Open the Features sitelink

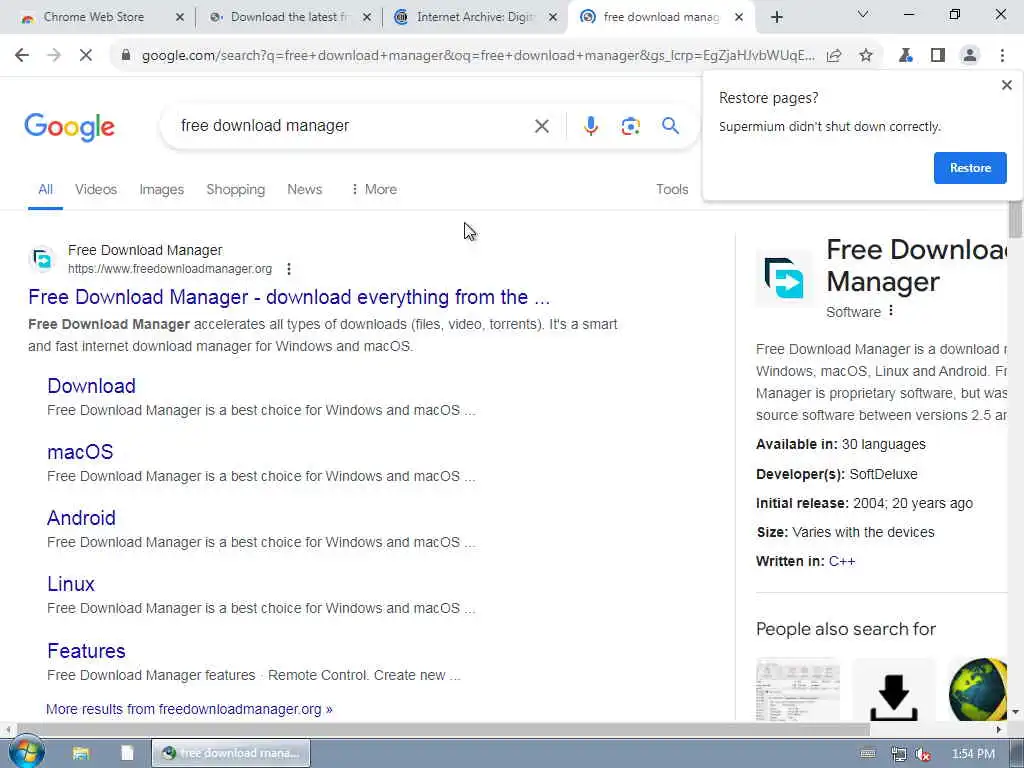click(86, 651)
